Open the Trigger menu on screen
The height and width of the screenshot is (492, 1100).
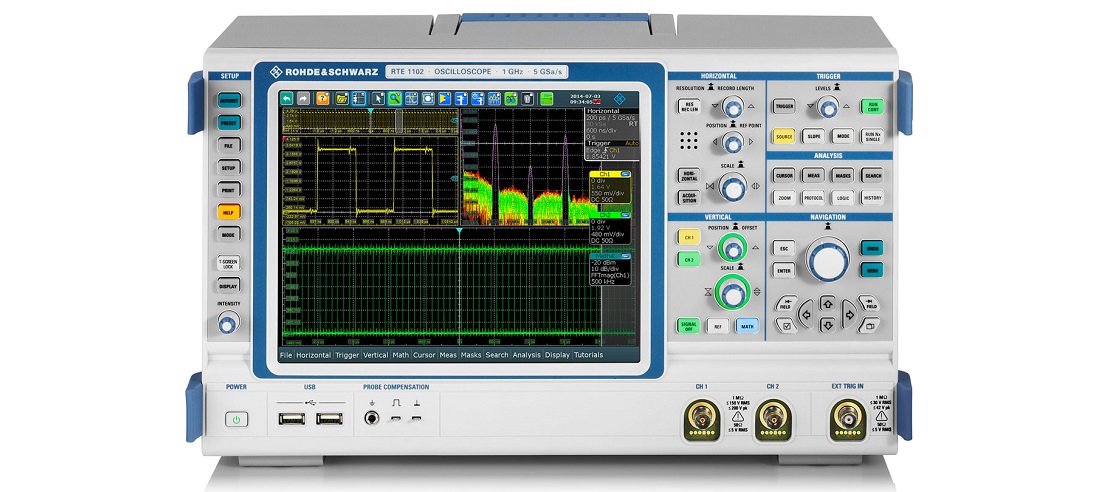(347, 355)
